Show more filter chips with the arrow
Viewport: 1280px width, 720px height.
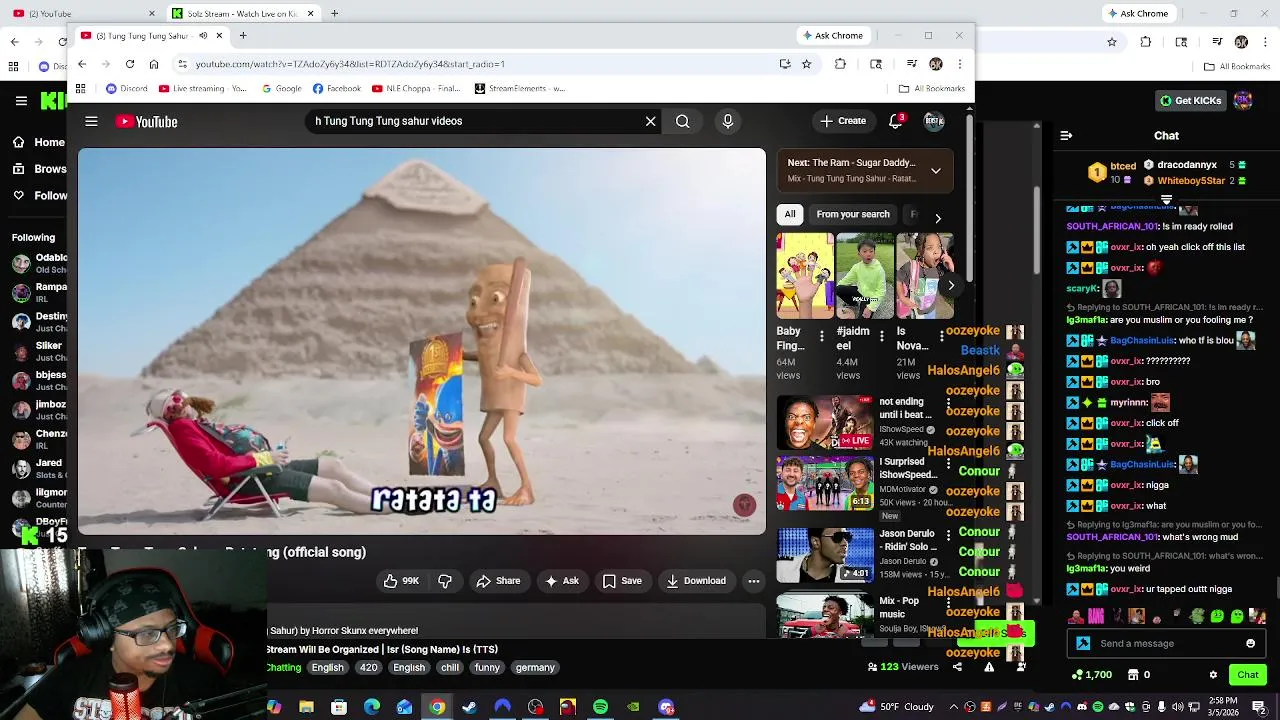(x=938, y=217)
